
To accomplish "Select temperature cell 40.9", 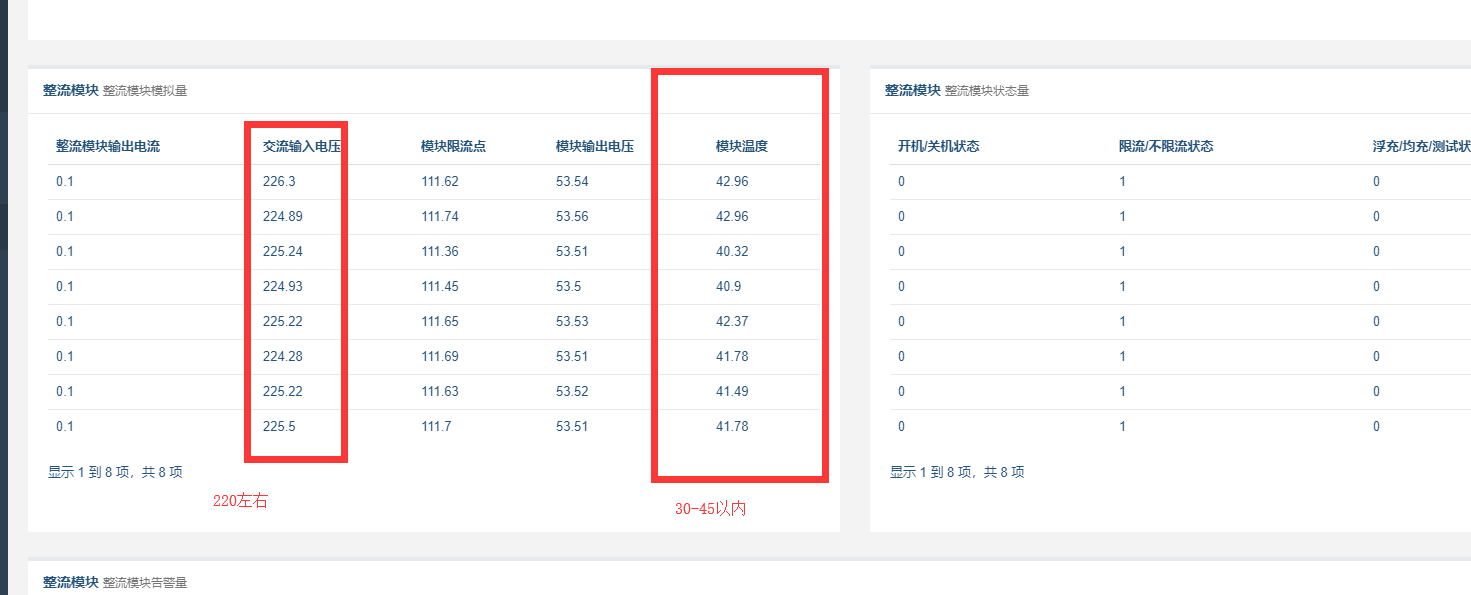I will tap(728, 286).
